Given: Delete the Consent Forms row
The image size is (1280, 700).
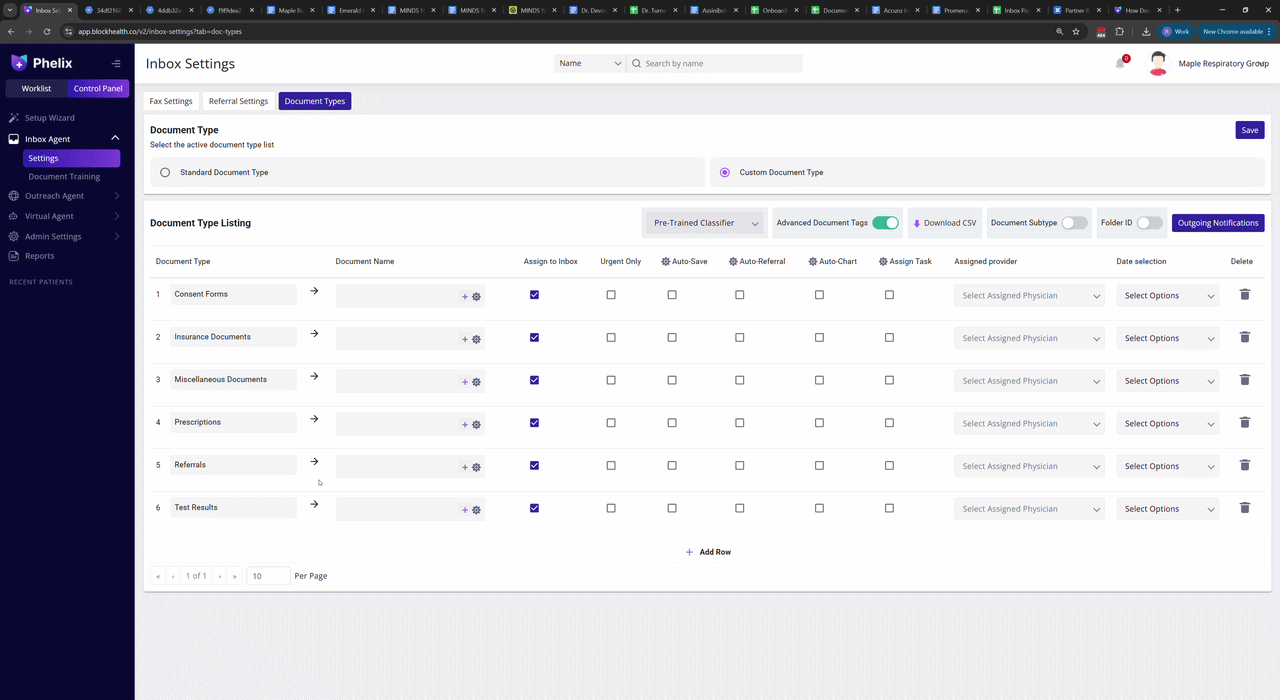Looking at the screenshot, I should tap(1244, 295).
